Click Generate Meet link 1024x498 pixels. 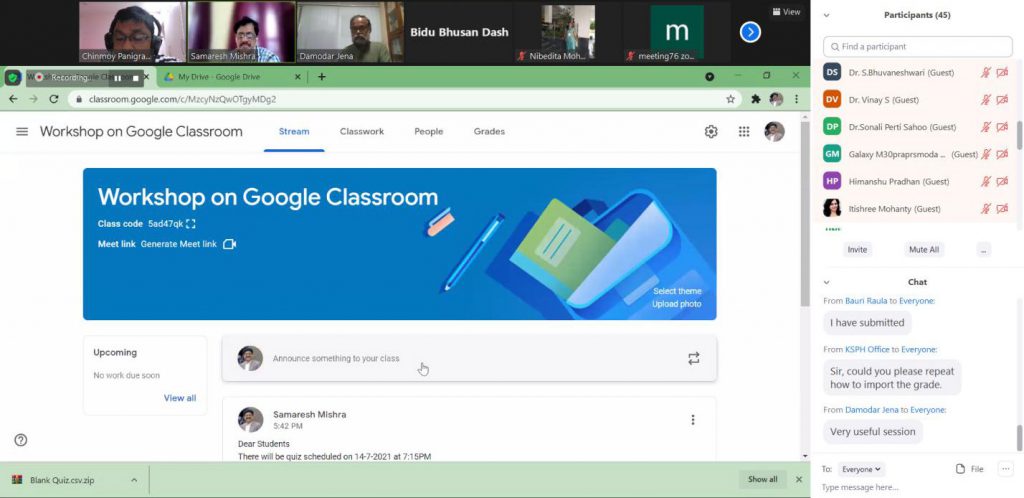(179, 244)
